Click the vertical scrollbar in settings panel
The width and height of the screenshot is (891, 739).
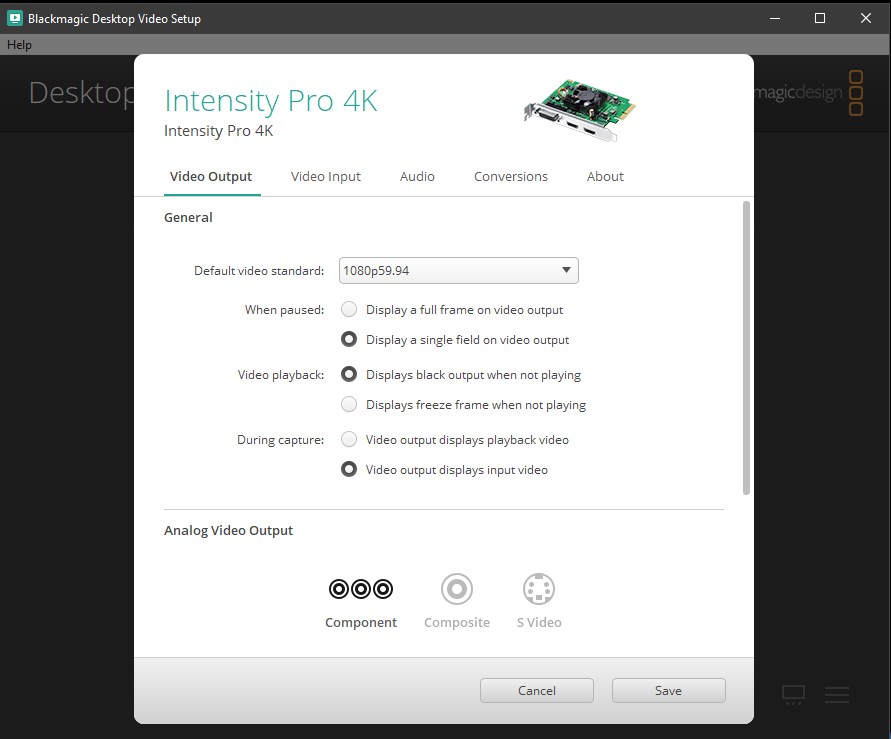click(746, 348)
